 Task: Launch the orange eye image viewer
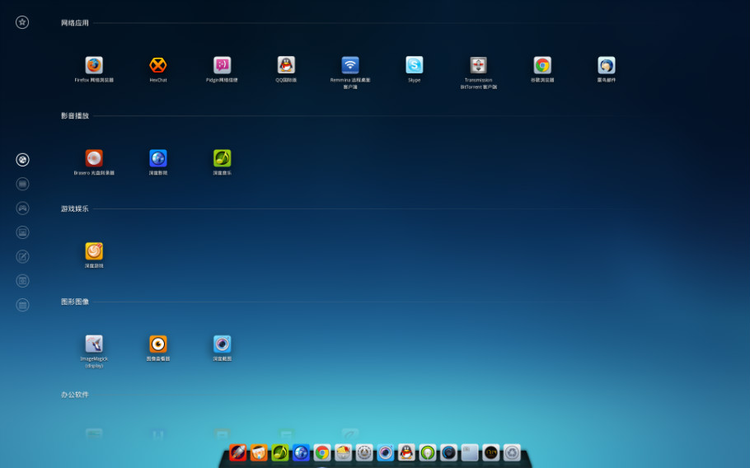(158, 344)
